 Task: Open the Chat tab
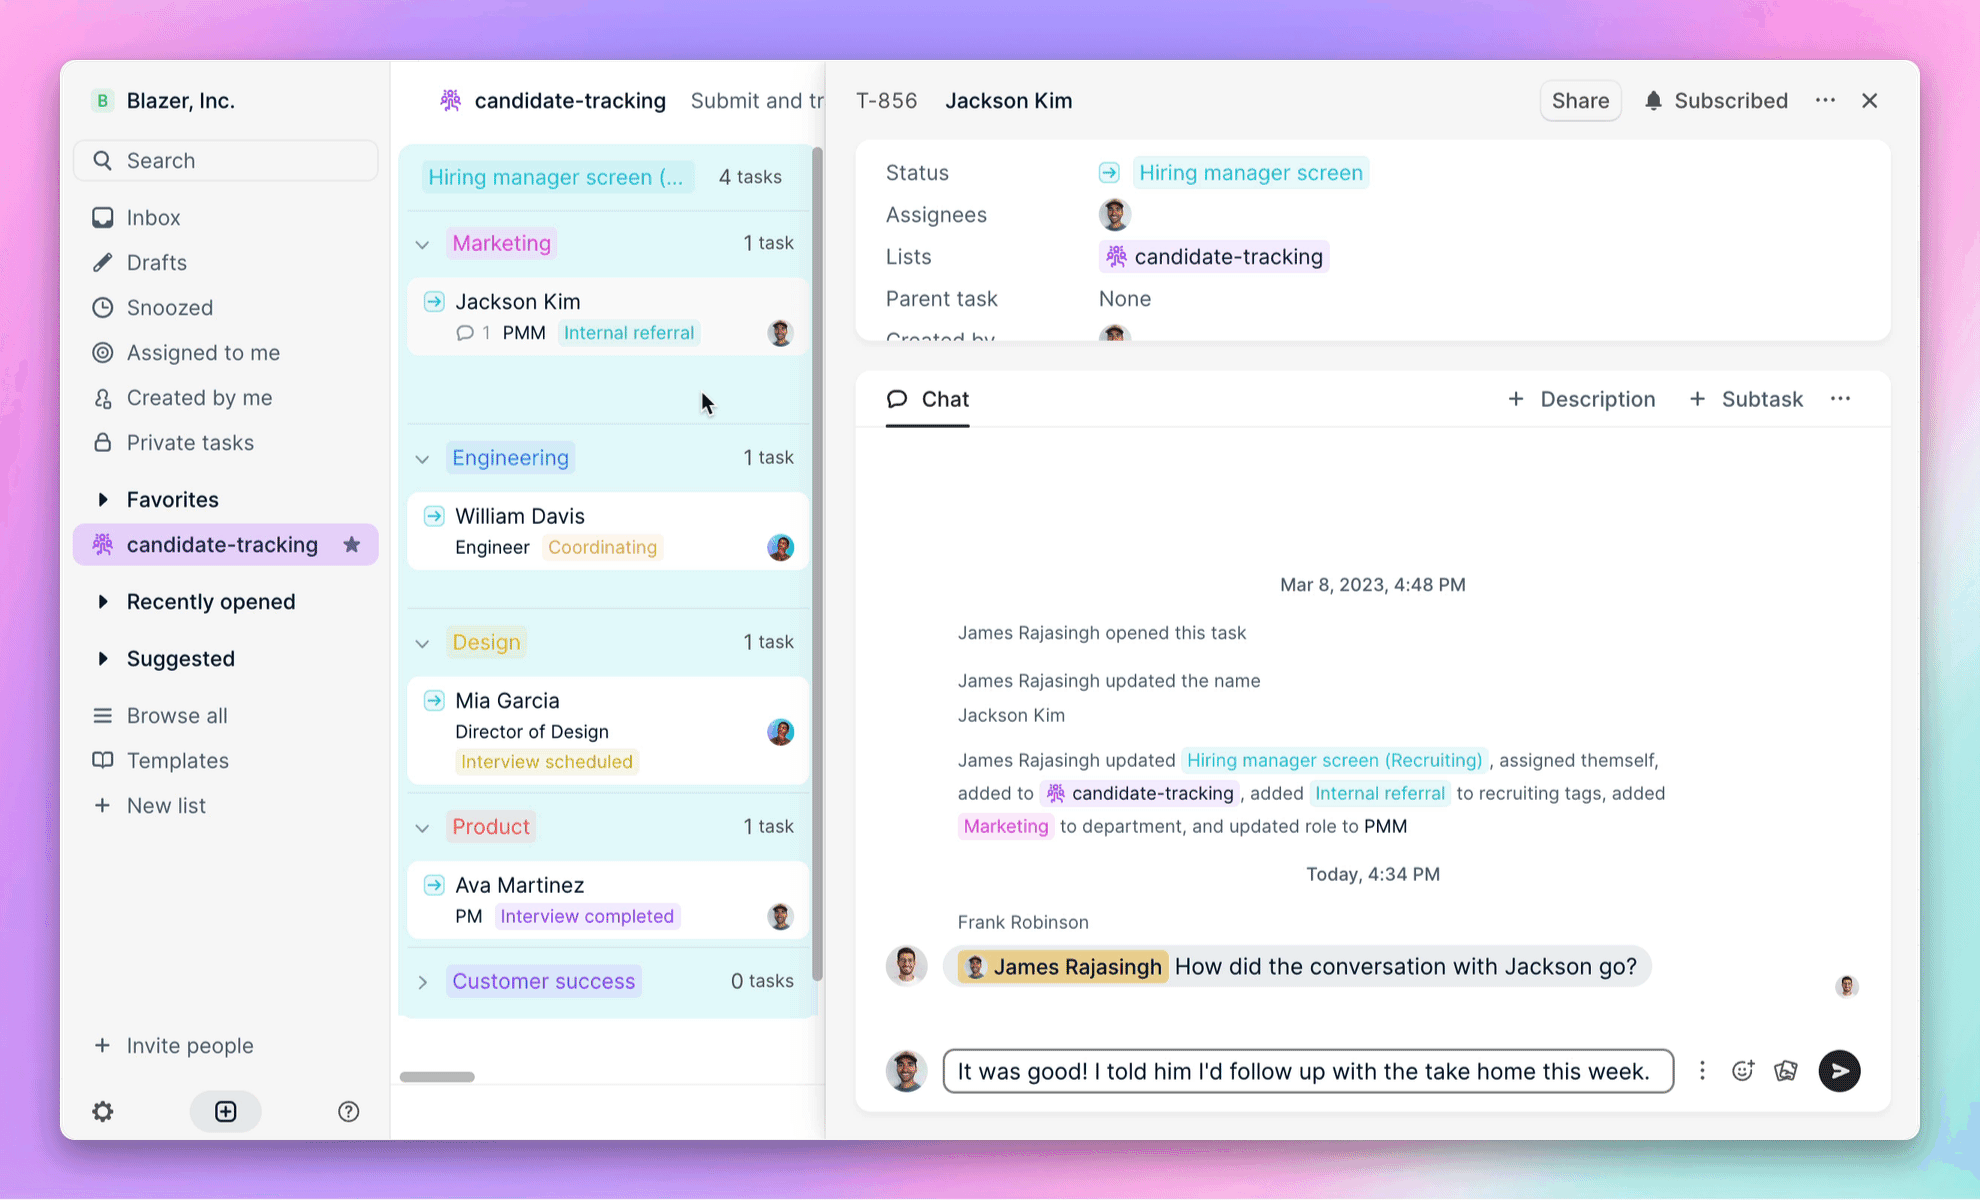coord(929,399)
